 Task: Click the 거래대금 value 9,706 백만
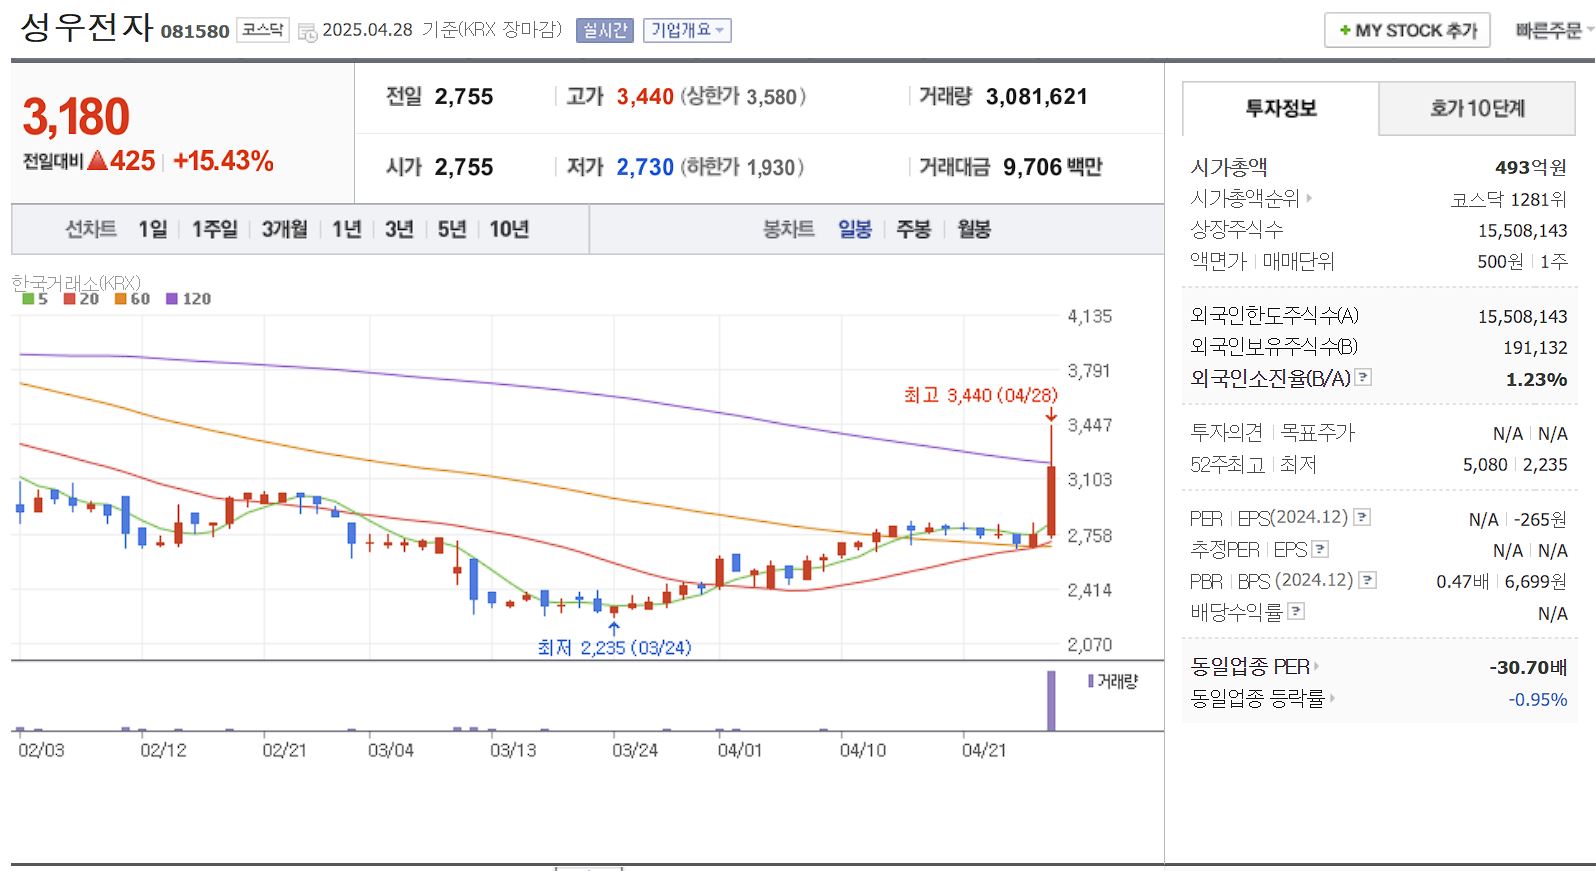[x=1052, y=167]
